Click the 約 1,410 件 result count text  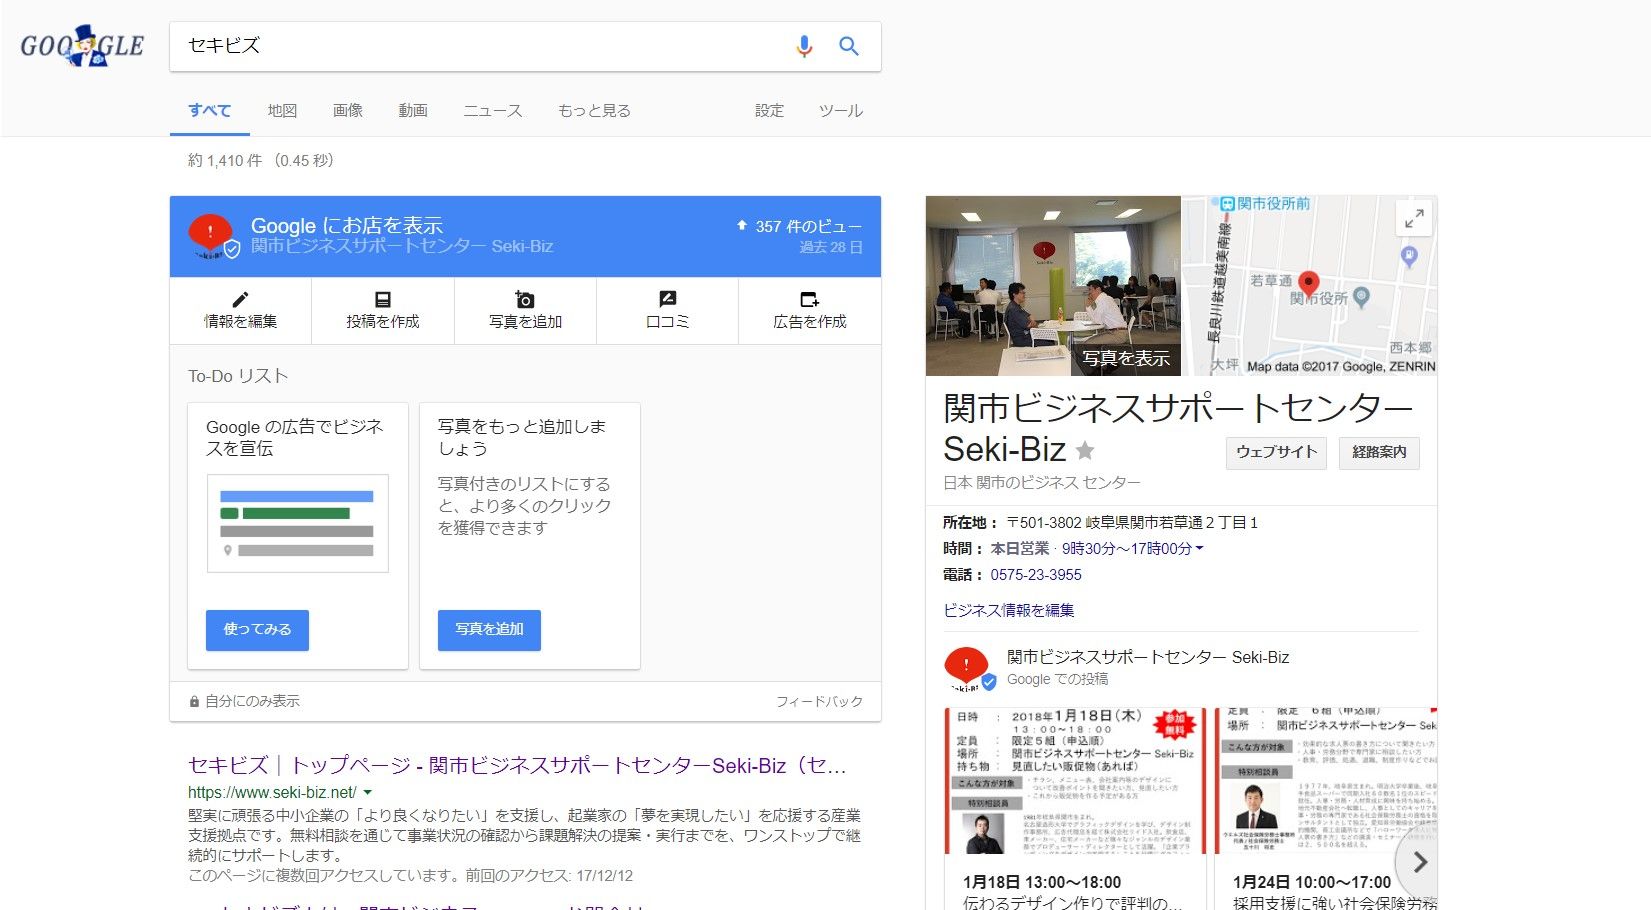(261, 161)
